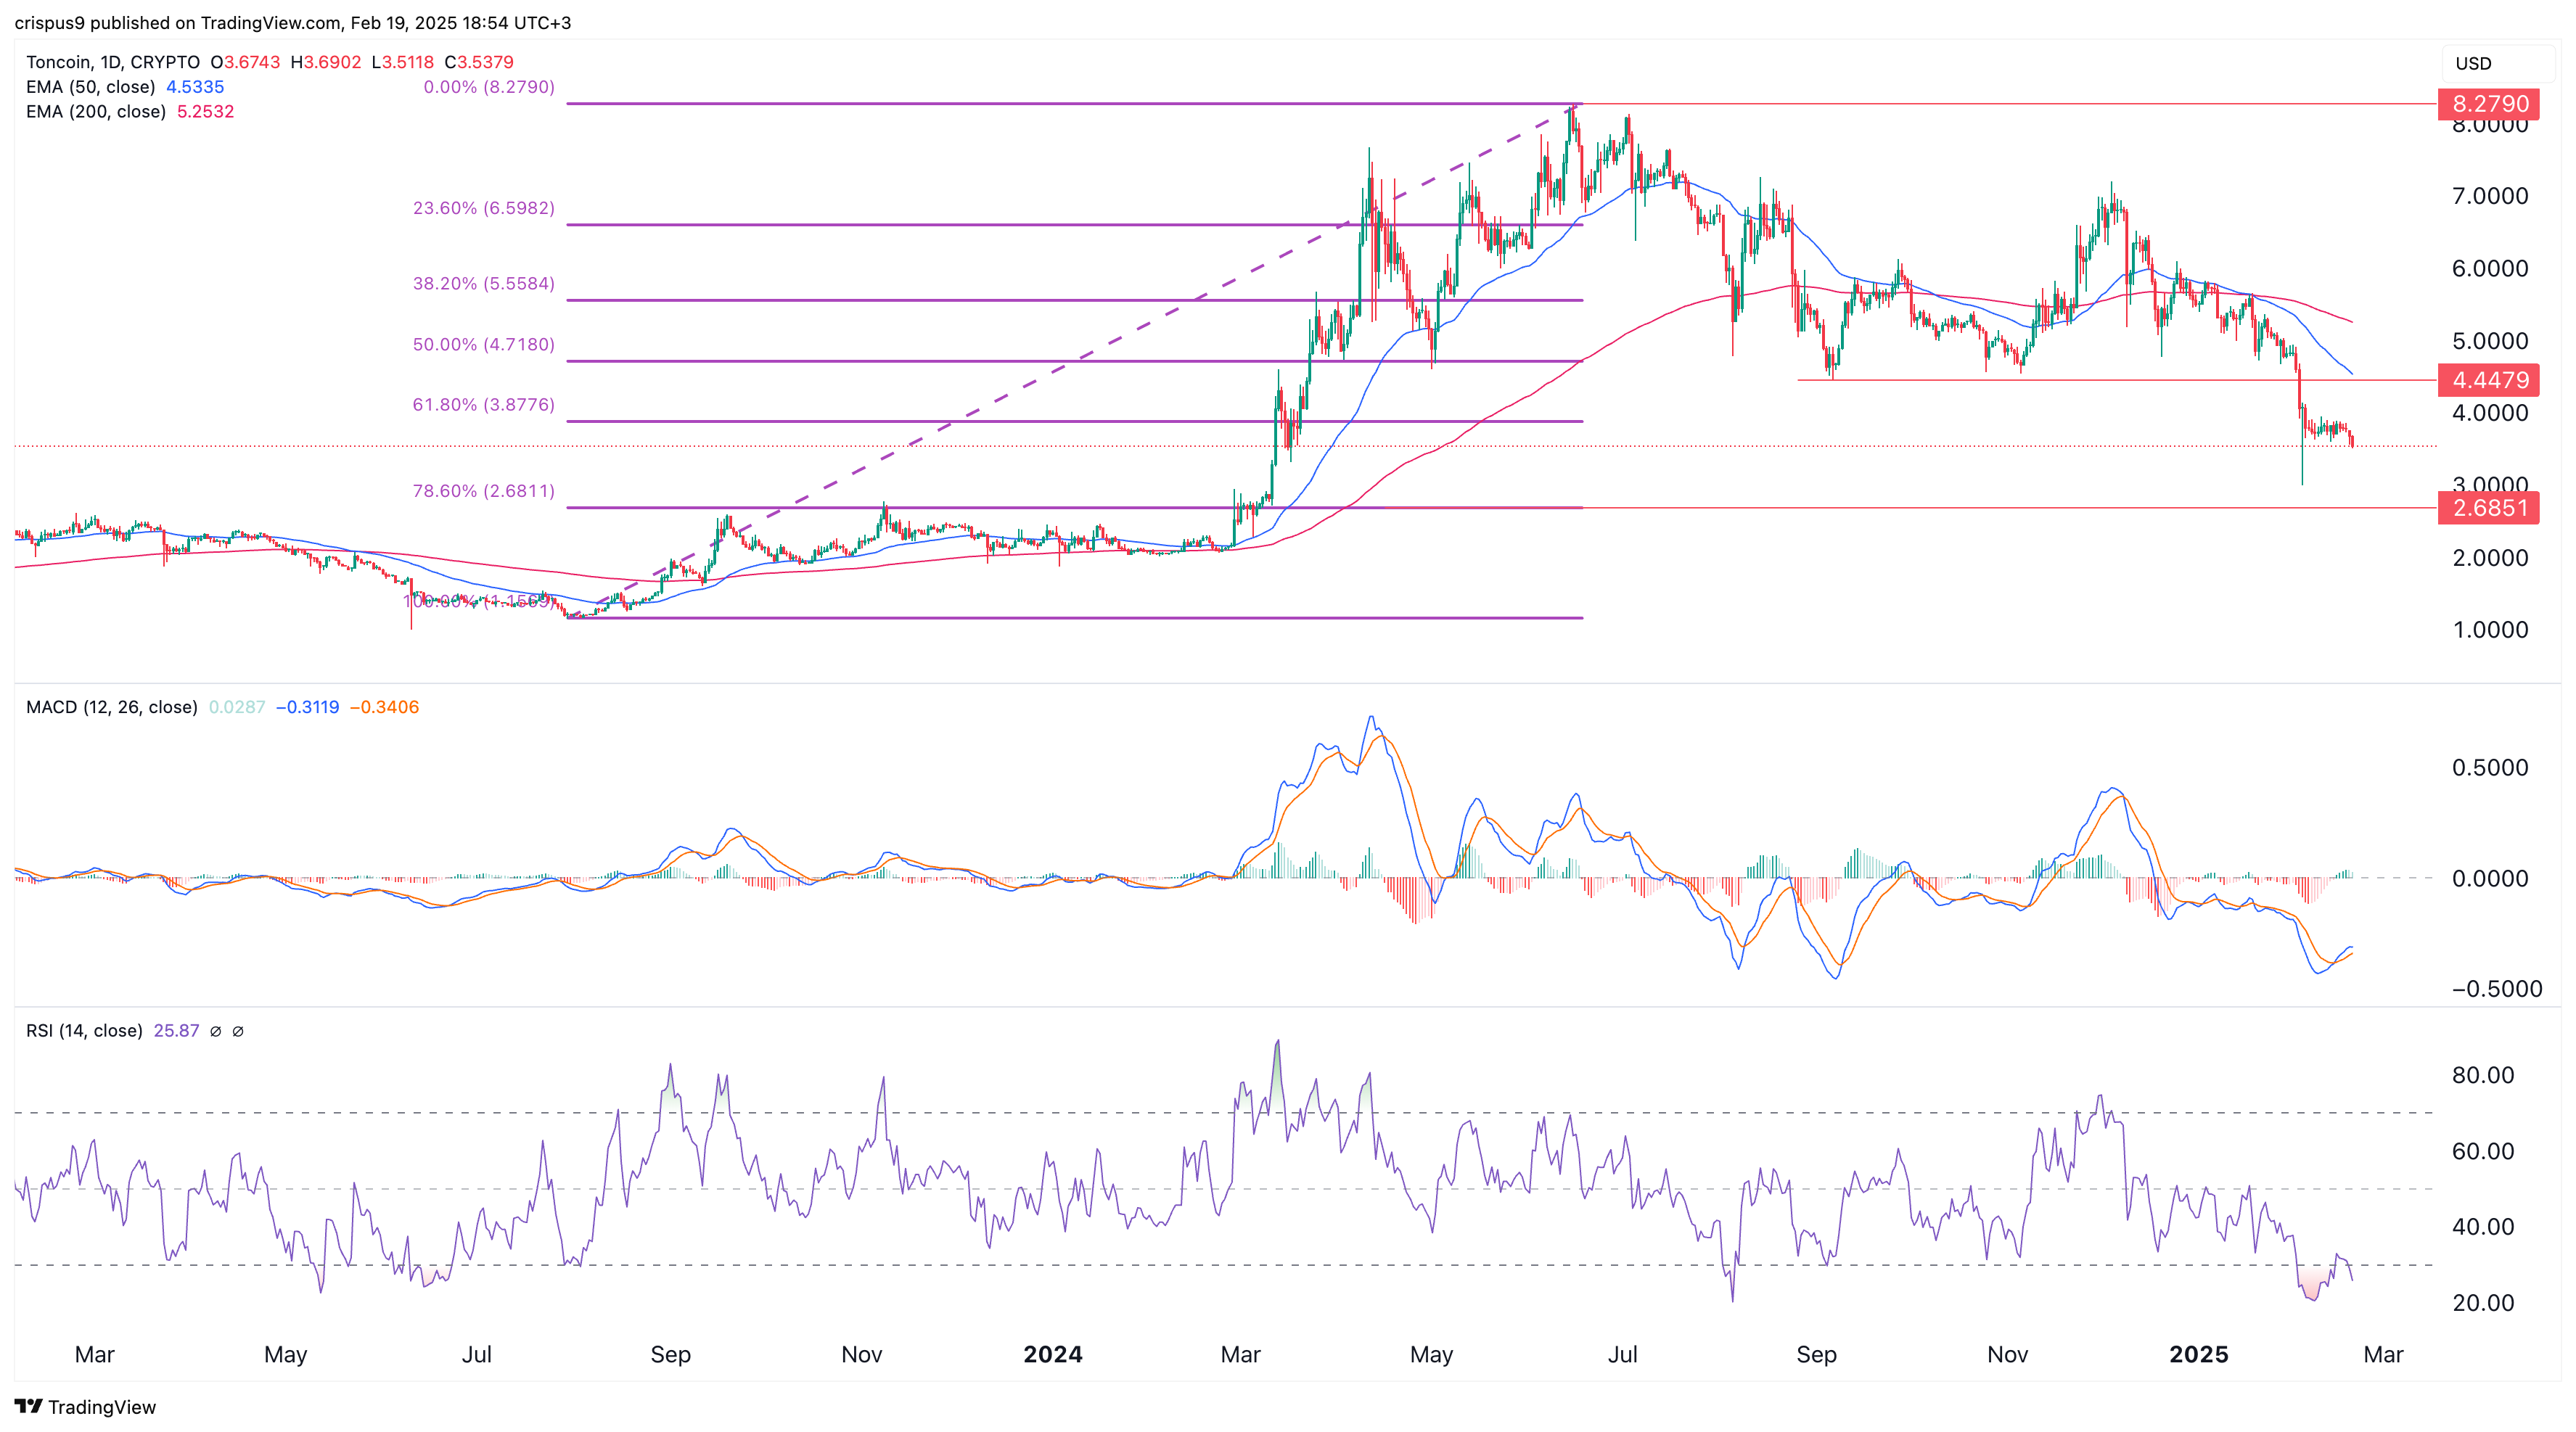Screen dimensions: 2576x1432
Task: Click the 0.5000 MACD axis label
Action: click(2490, 768)
